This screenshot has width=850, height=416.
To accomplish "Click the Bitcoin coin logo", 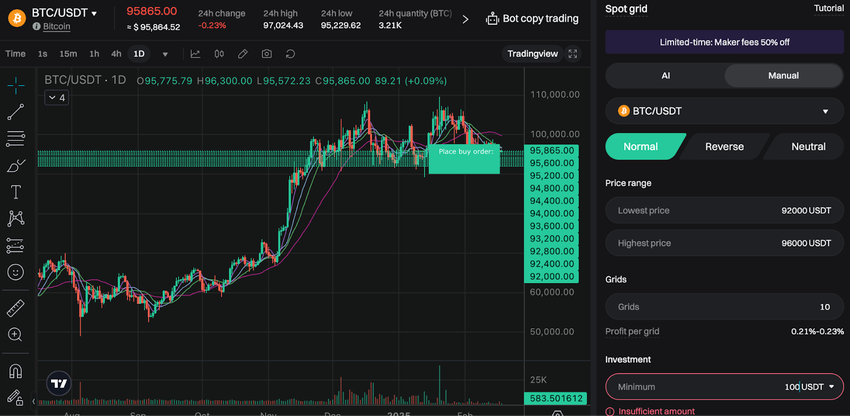I will (16, 18).
